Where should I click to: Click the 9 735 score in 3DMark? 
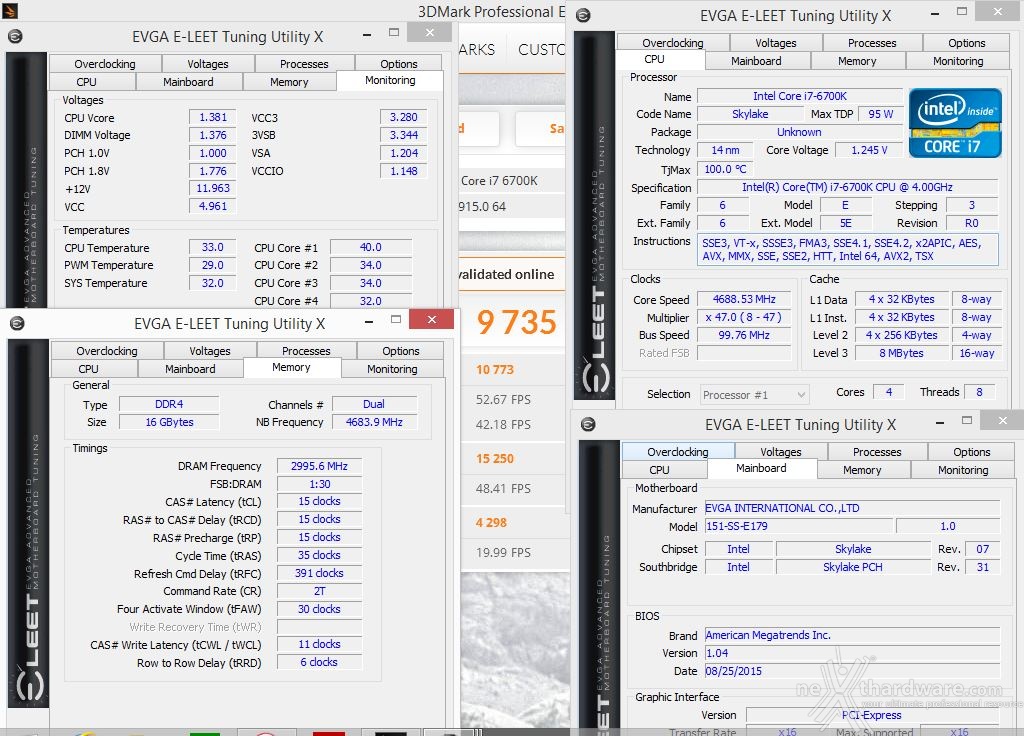point(516,322)
